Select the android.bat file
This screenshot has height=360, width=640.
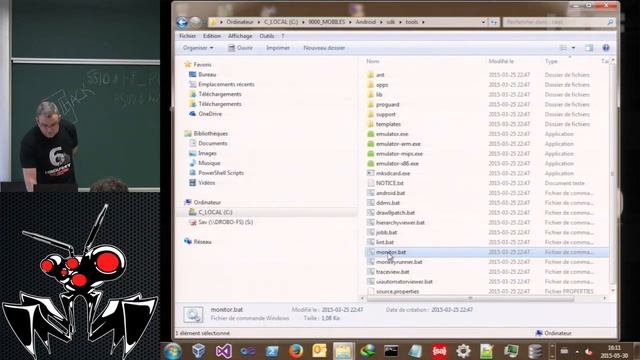tap(391, 193)
